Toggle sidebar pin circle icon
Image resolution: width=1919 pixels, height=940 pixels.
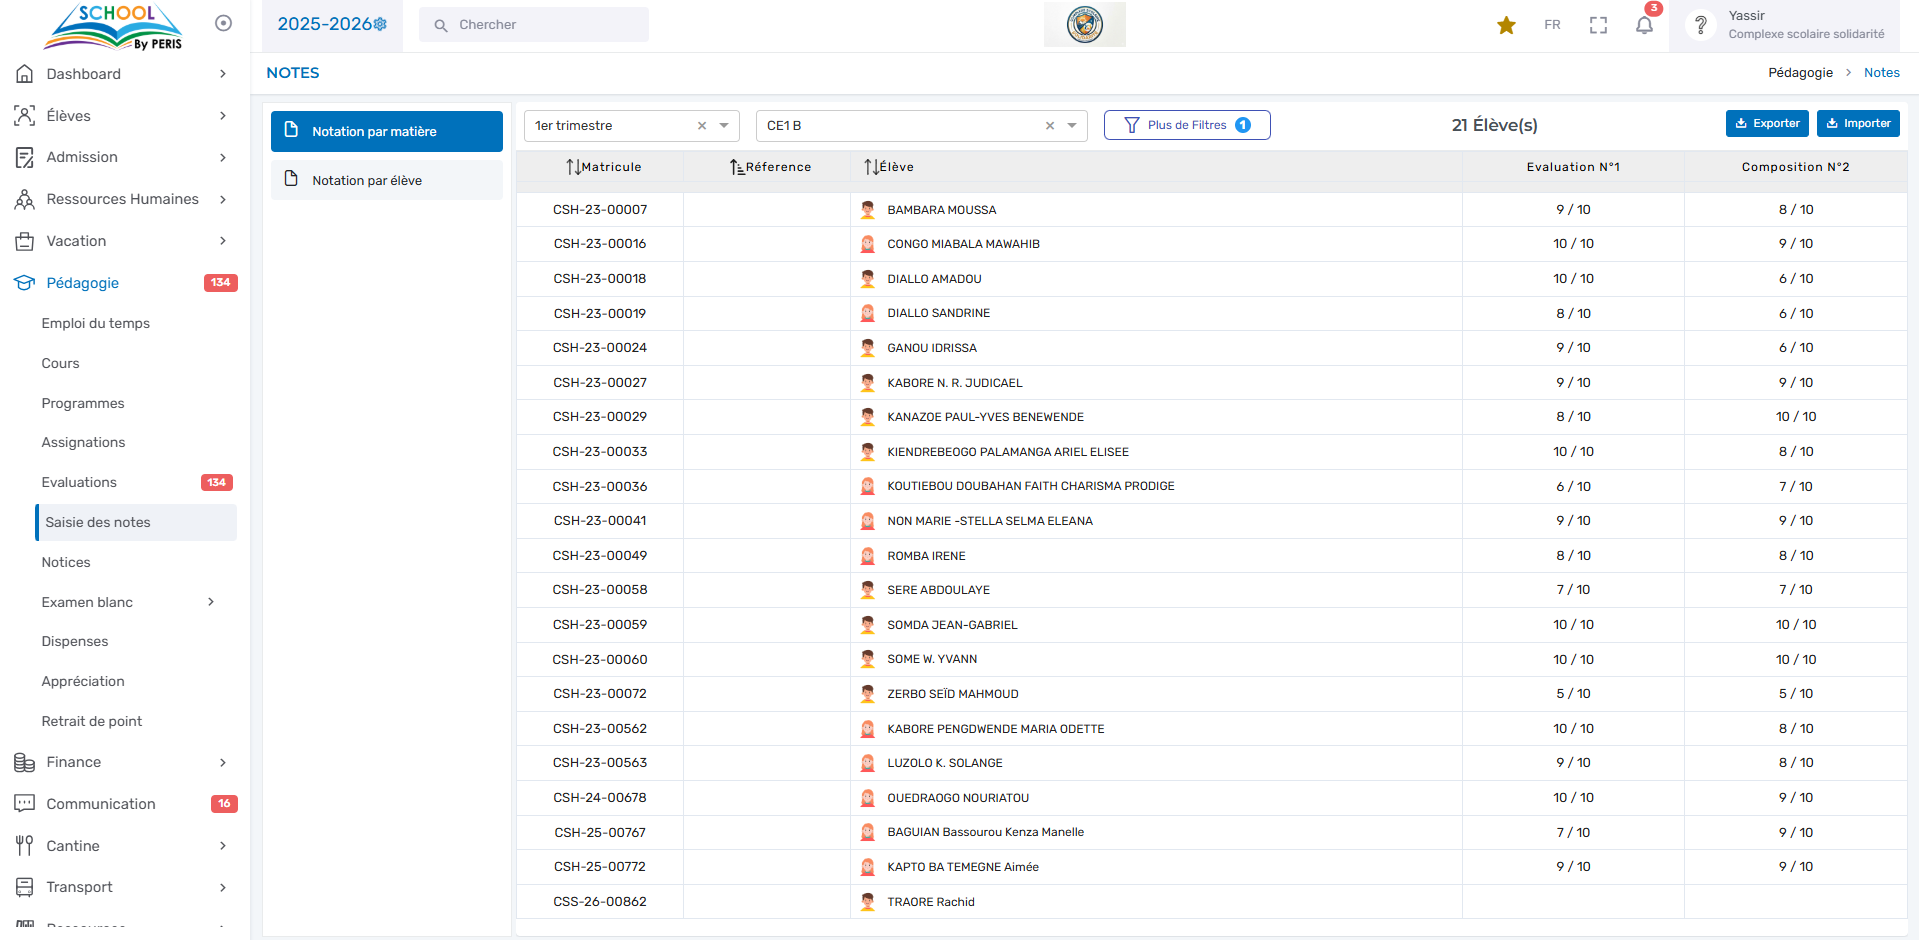pyautogui.click(x=223, y=23)
